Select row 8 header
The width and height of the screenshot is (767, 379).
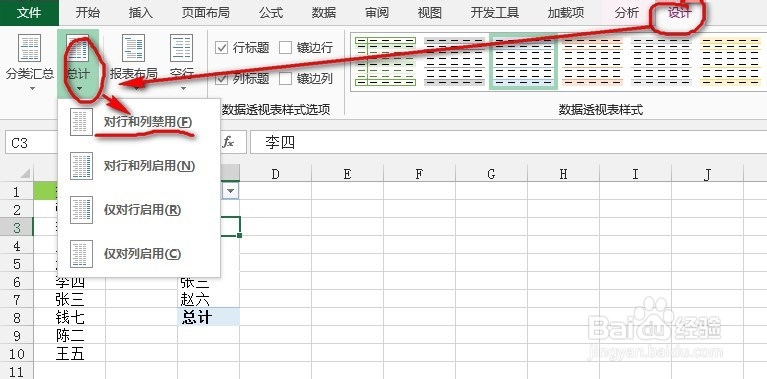click(17, 318)
